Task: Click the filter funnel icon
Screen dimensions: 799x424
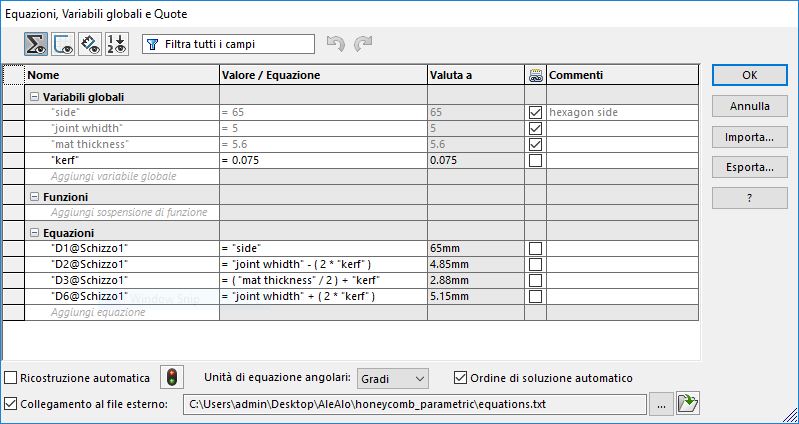Action: click(152, 44)
